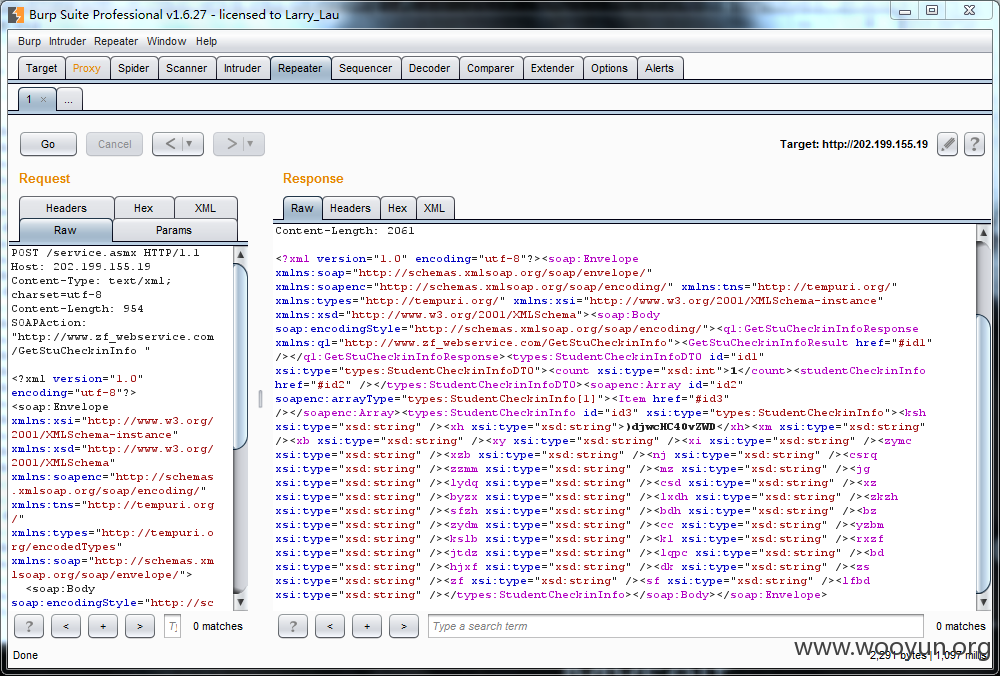
Task: Open Response Hex tab
Action: [397, 208]
